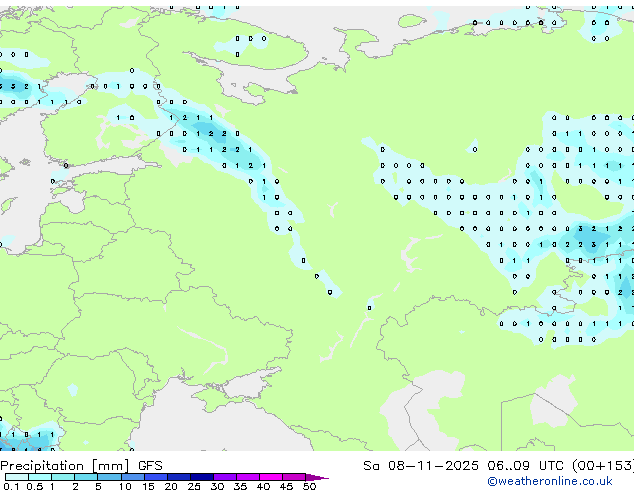Click the legend value '0.1'
Screen dimensions: 634x490
[12, 486]
